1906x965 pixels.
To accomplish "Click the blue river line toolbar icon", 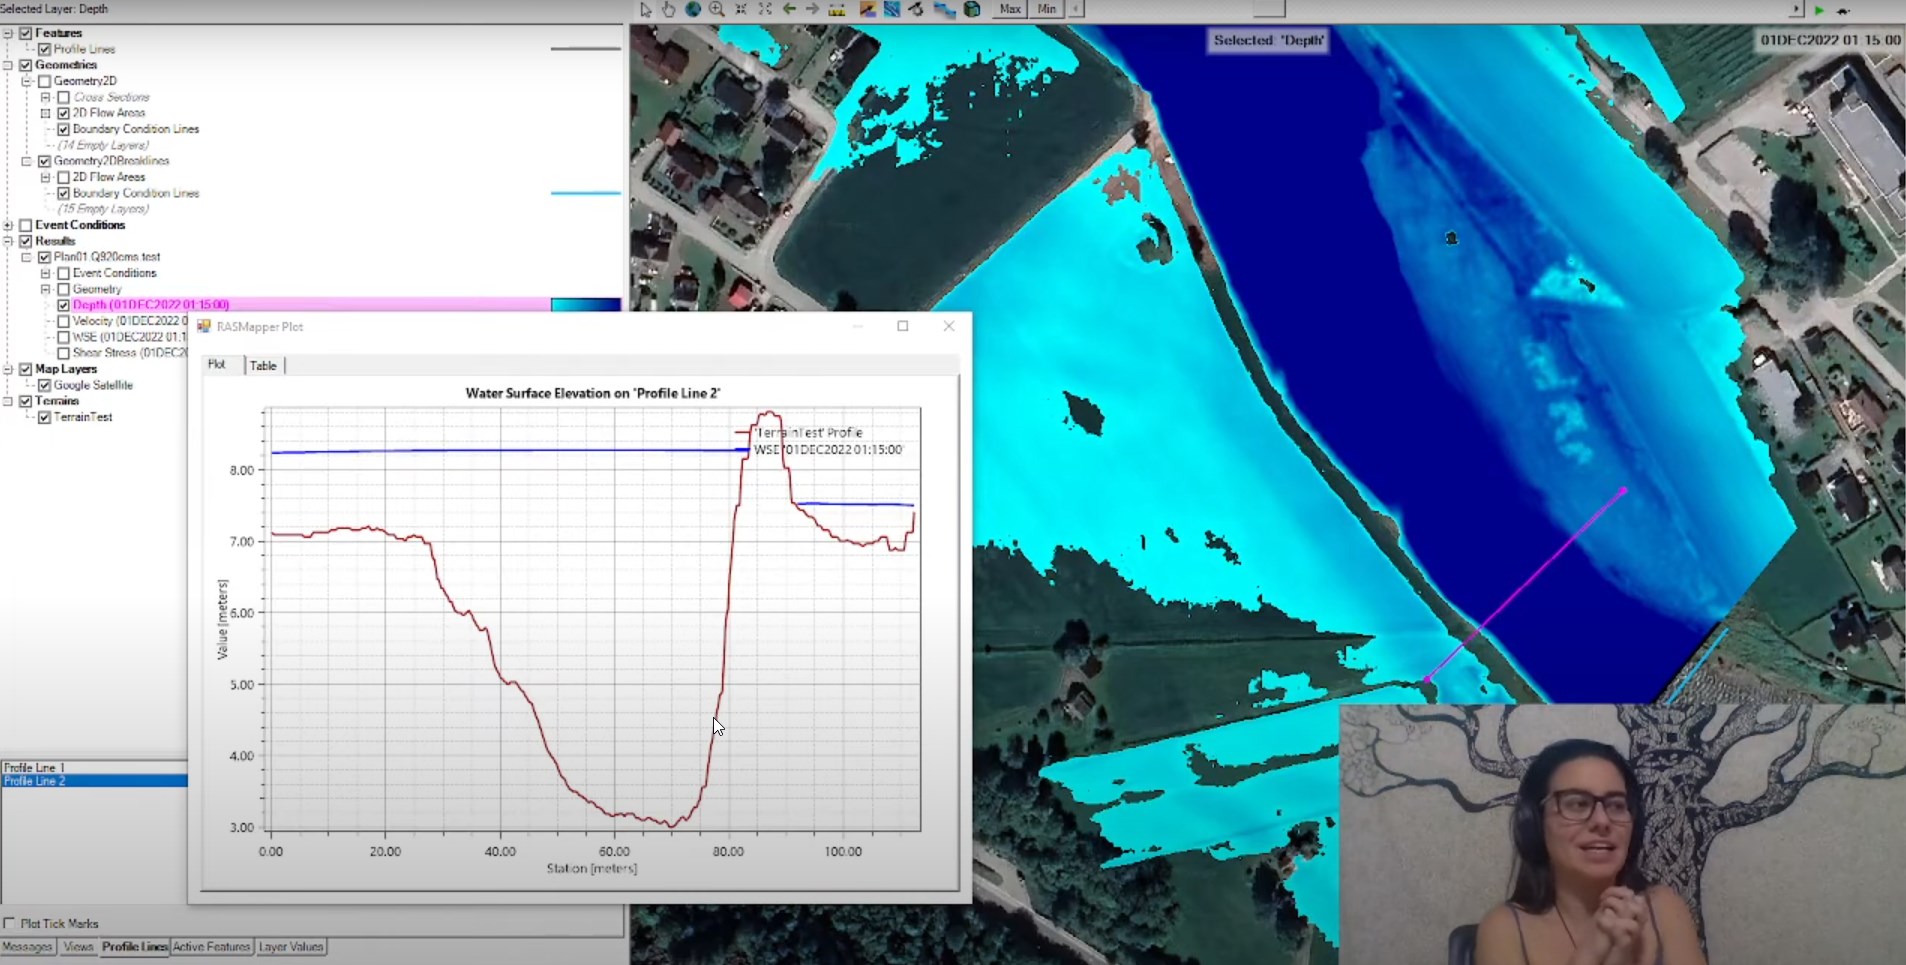I will click(944, 9).
